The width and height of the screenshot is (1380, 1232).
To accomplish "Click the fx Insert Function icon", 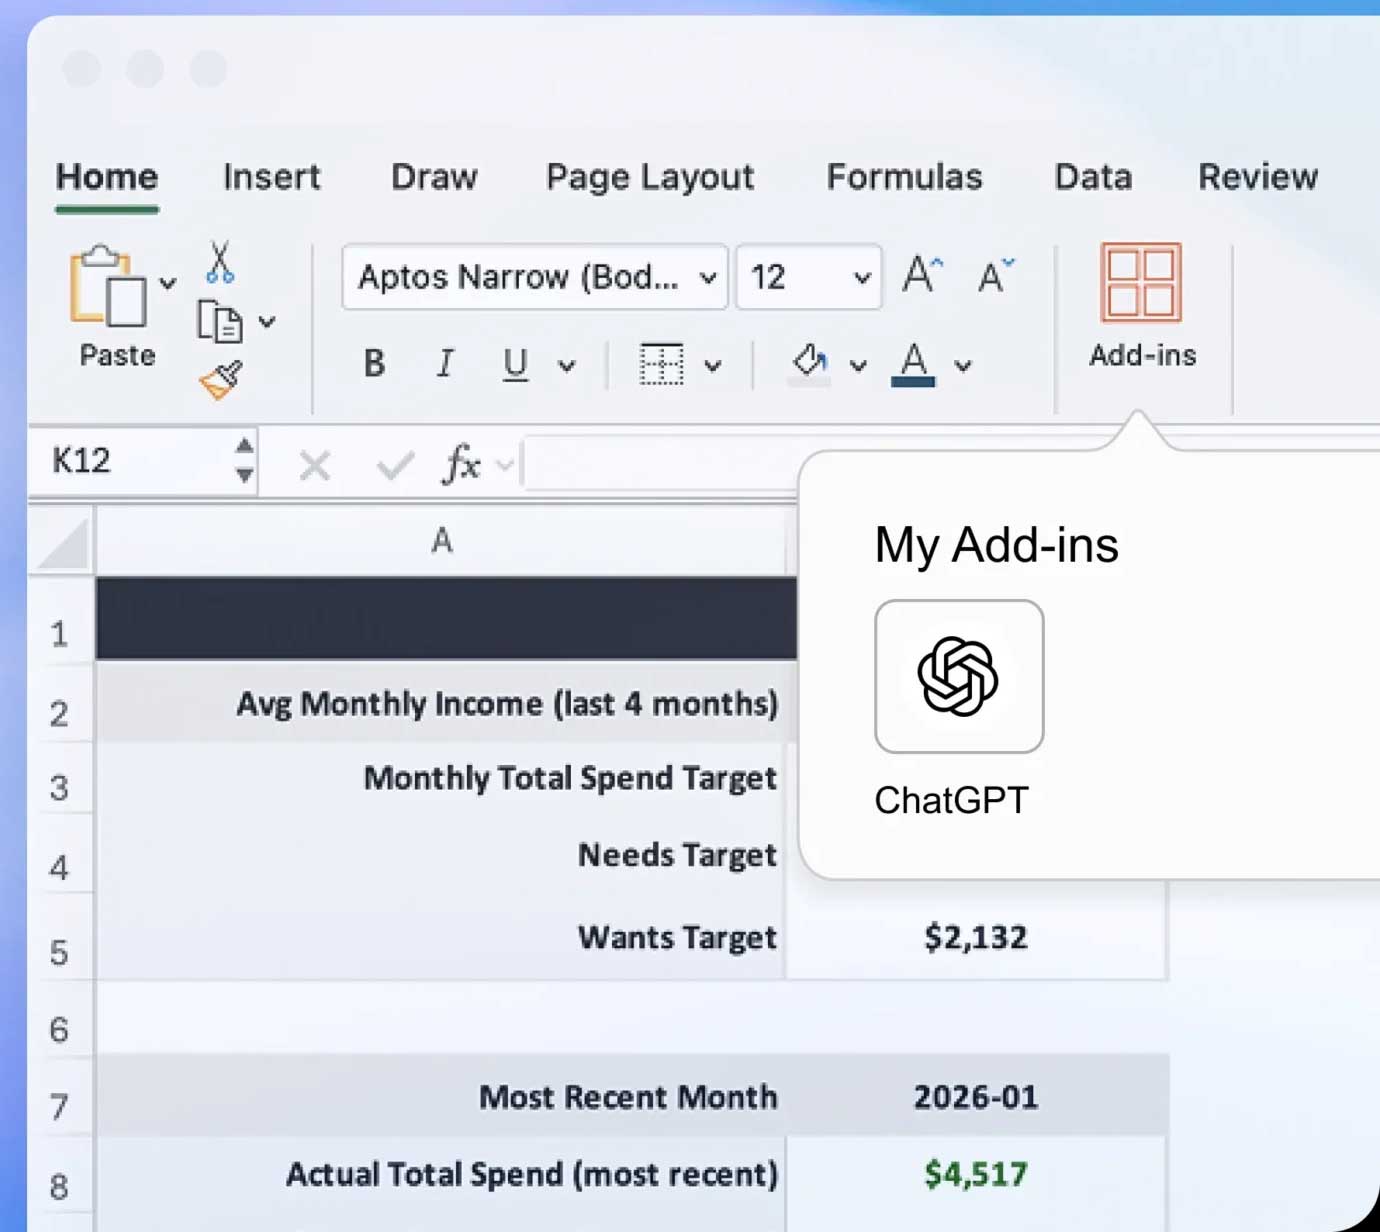I will coord(462,464).
